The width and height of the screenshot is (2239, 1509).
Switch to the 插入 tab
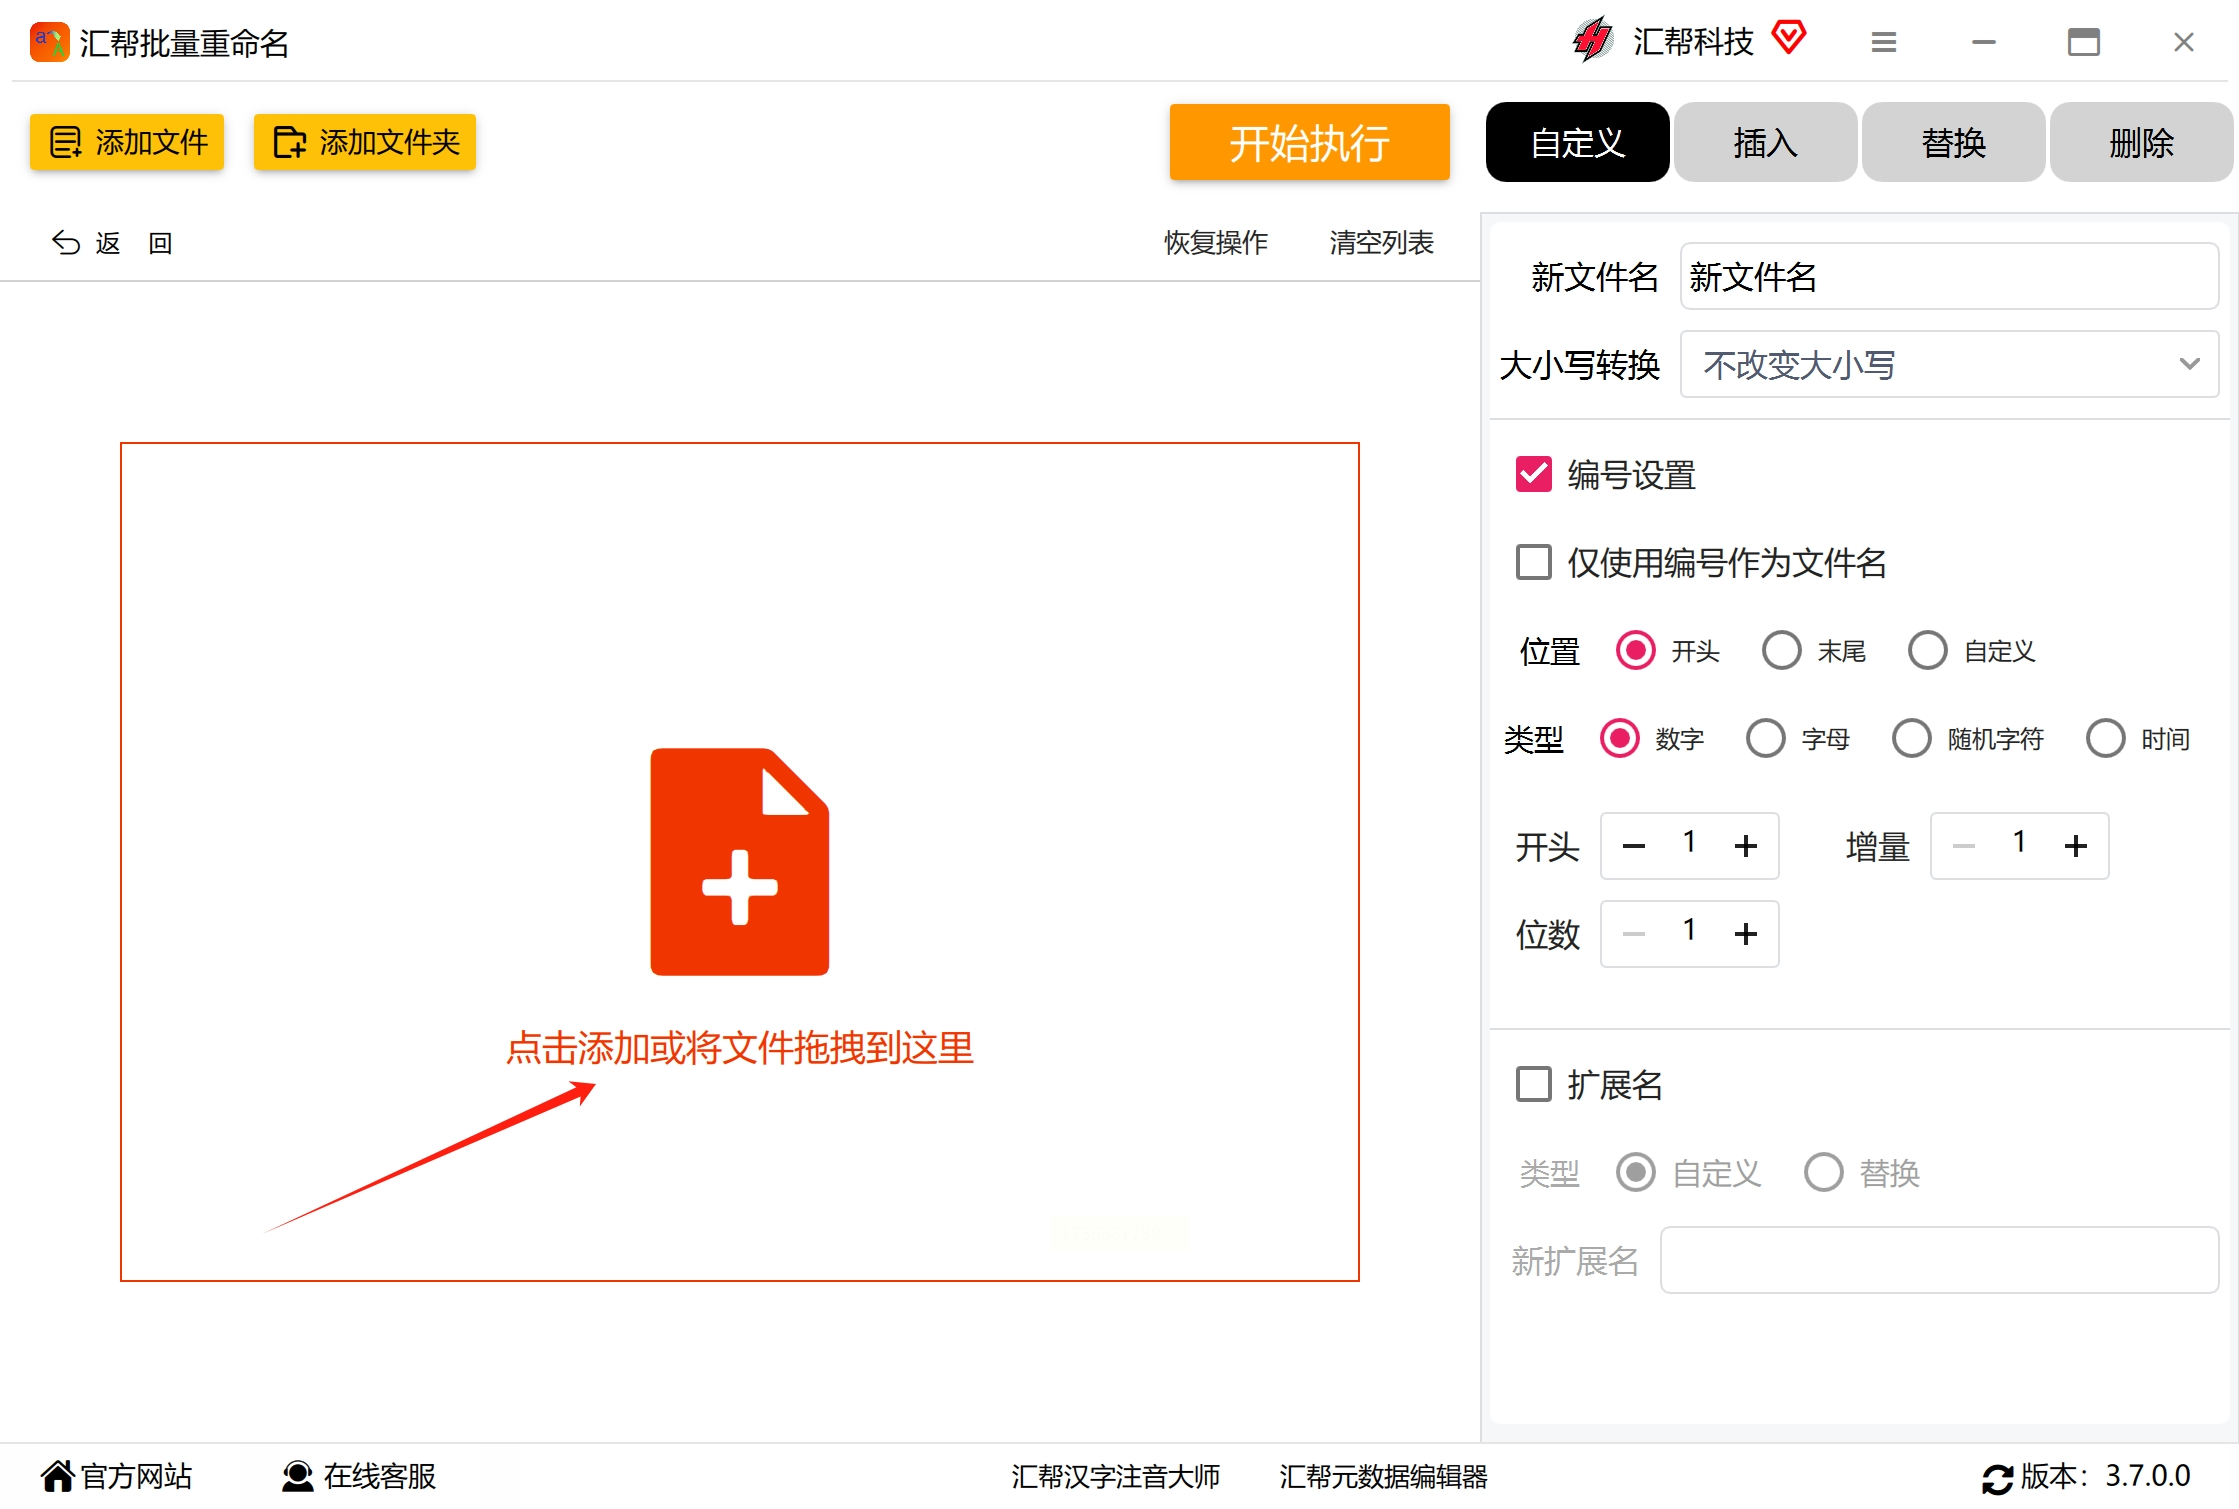(x=1764, y=142)
